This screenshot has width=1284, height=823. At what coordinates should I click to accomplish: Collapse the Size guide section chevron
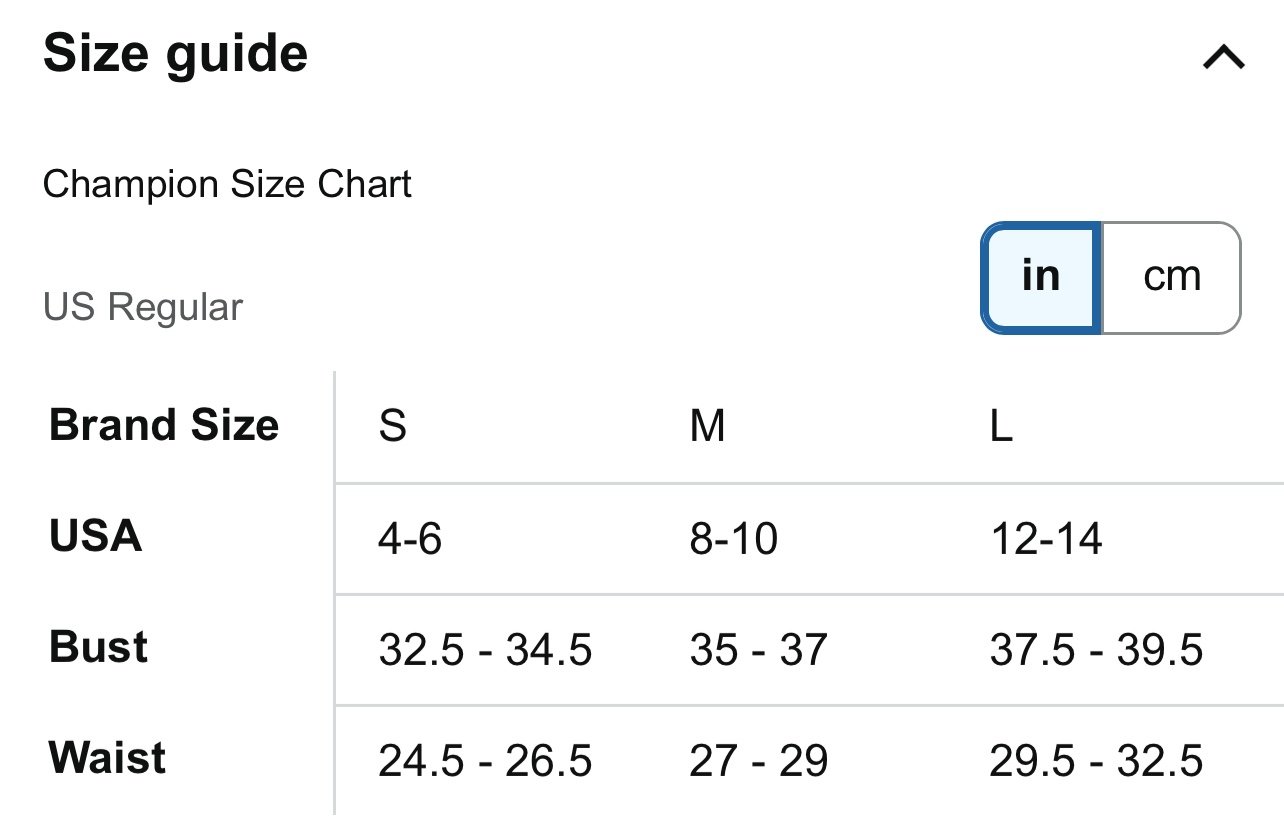coord(1223,58)
